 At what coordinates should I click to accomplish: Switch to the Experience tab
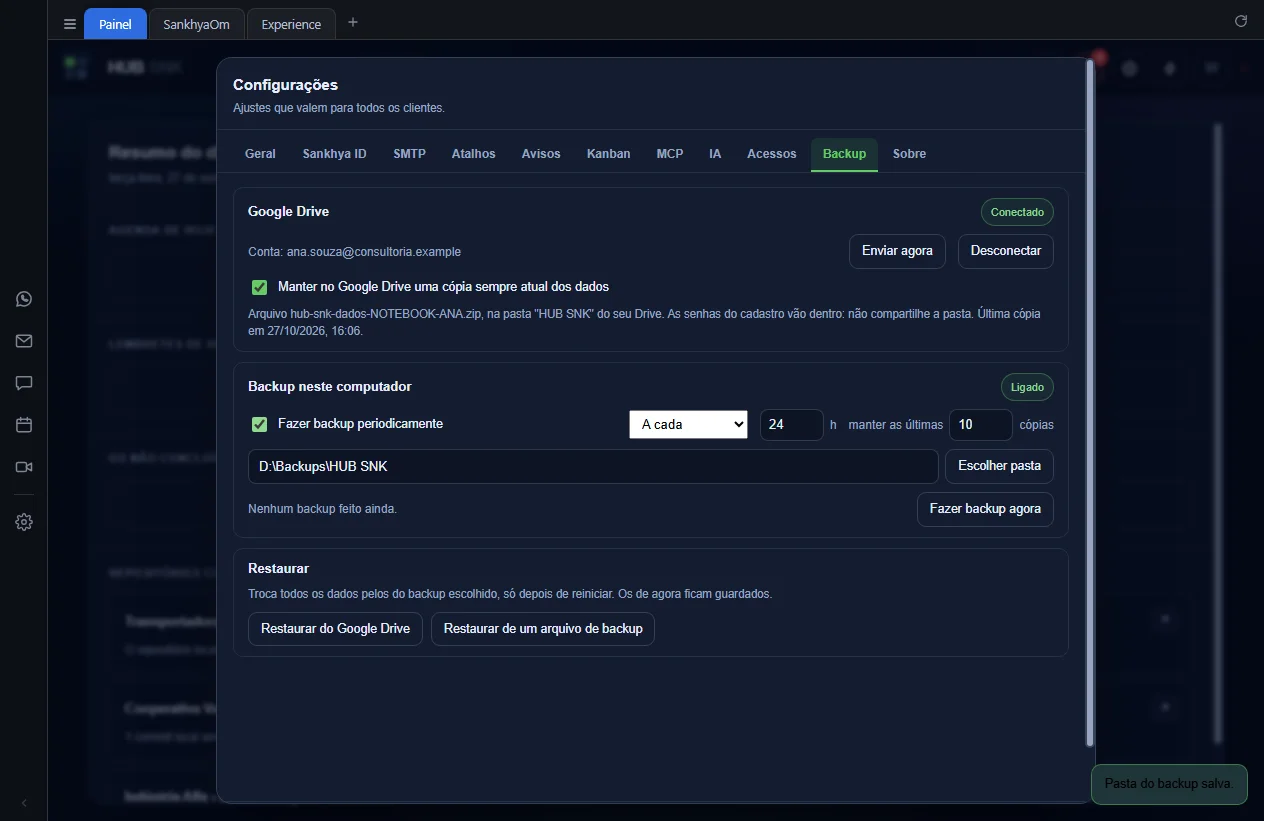click(291, 24)
